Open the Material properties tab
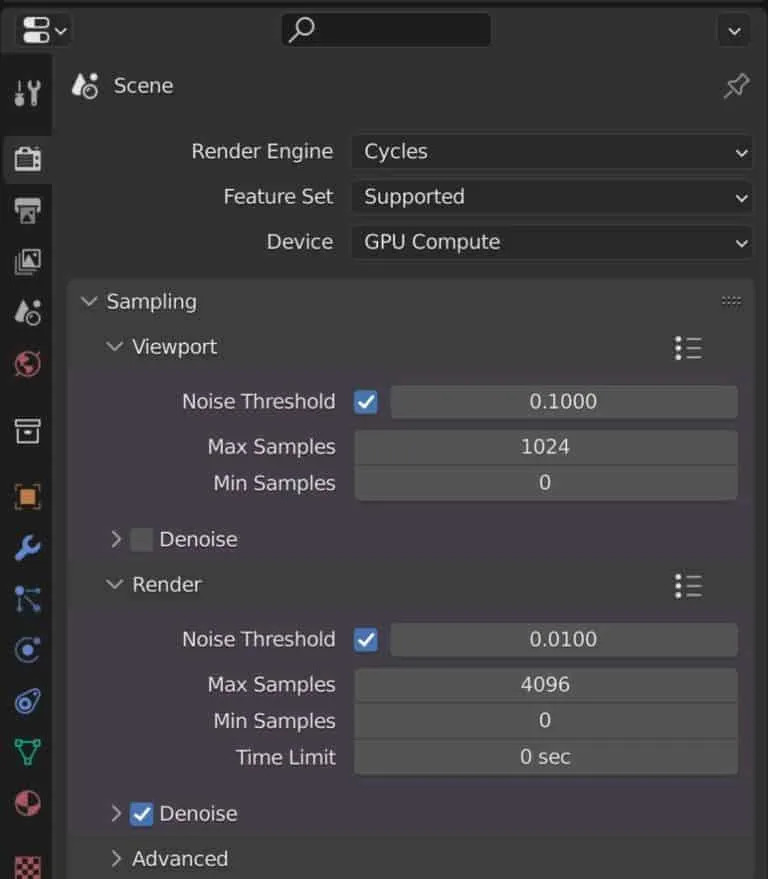 coord(27,803)
